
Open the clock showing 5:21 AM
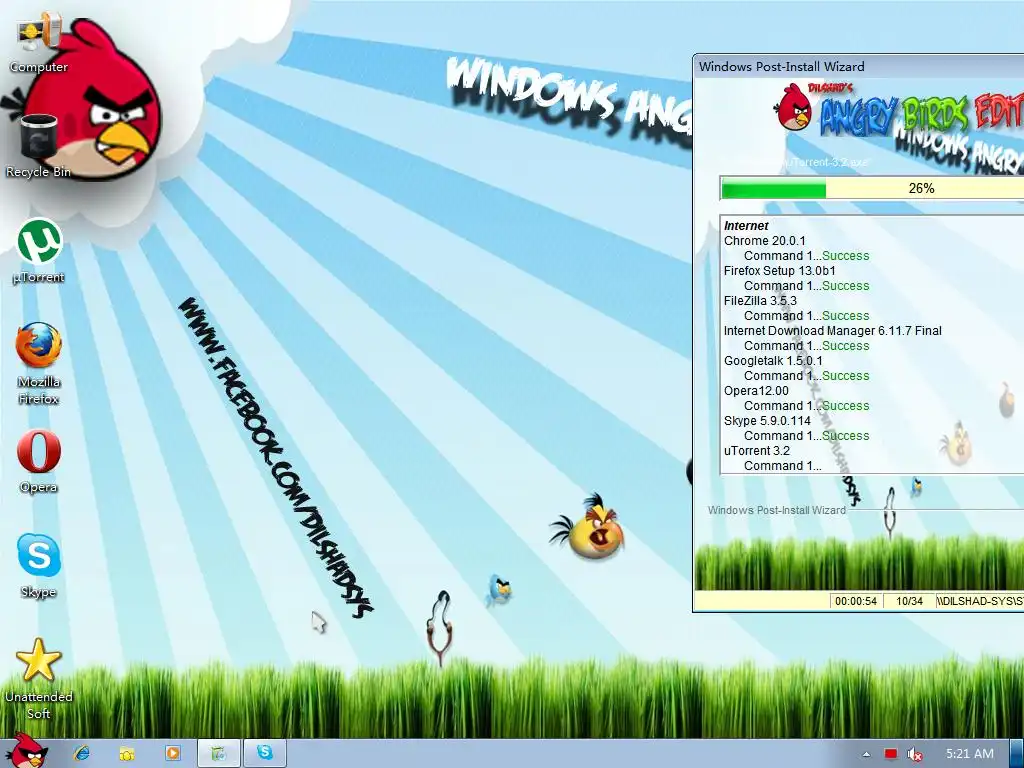(x=970, y=754)
